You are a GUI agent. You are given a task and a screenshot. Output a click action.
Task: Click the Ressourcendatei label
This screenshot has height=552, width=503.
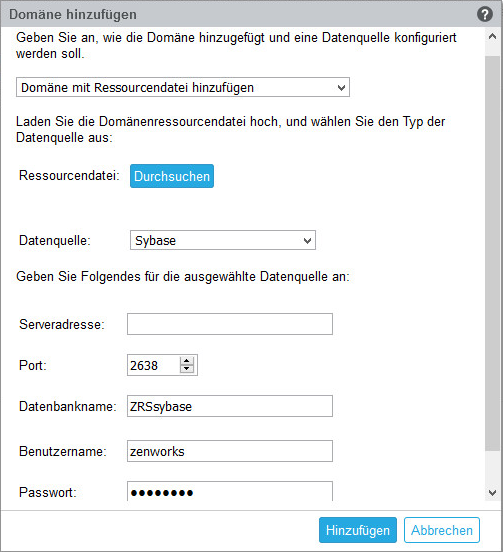click(69, 175)
